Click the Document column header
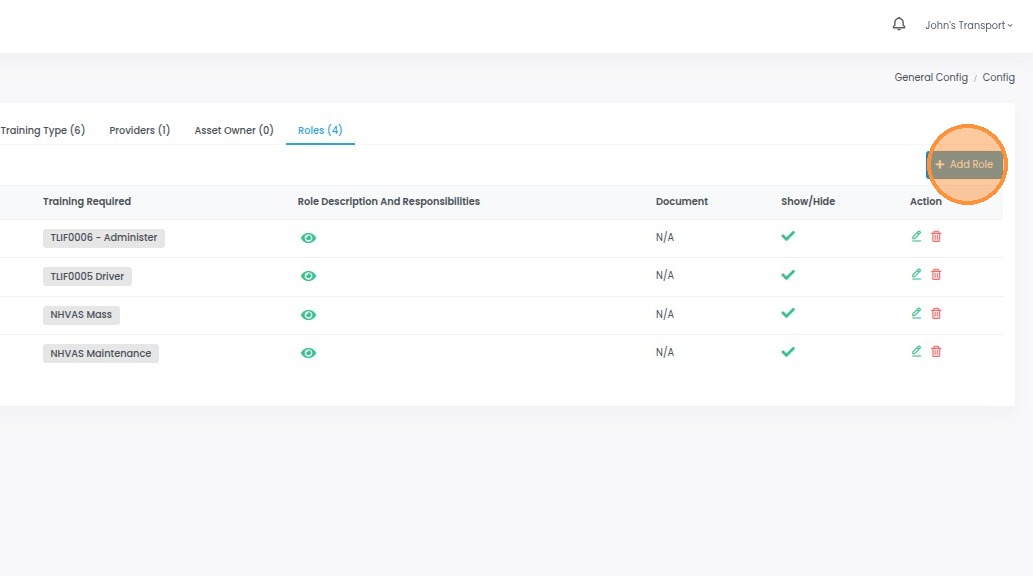The image size is (1033, 576). coord(682,201)
